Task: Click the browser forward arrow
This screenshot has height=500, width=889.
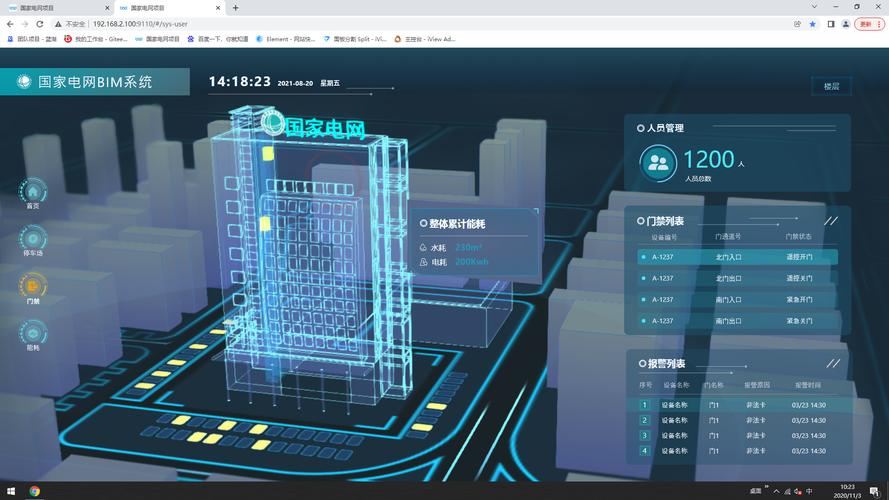Action: 24,24
